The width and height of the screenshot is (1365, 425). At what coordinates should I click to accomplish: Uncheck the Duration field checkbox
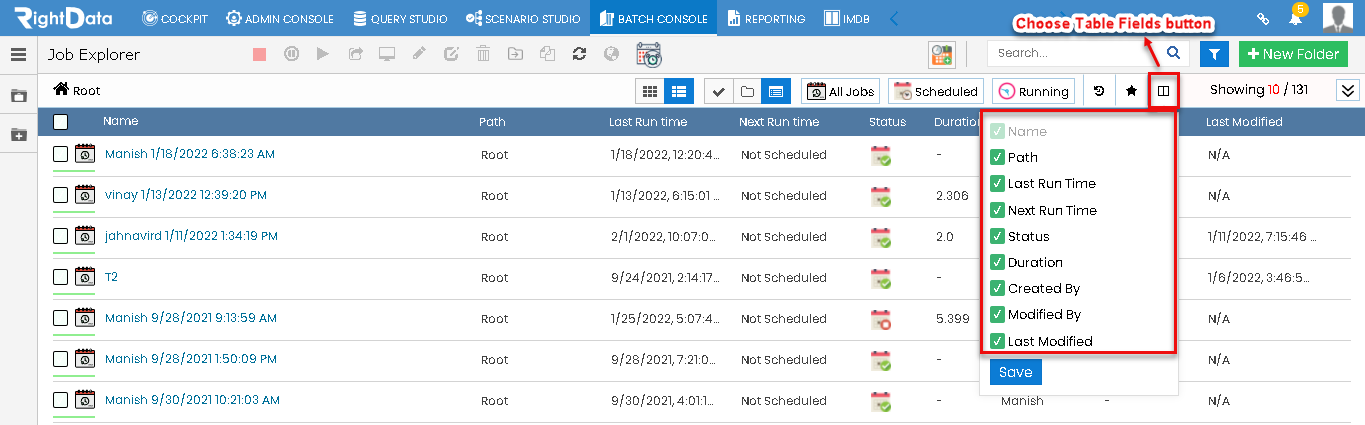pos(997,262)
